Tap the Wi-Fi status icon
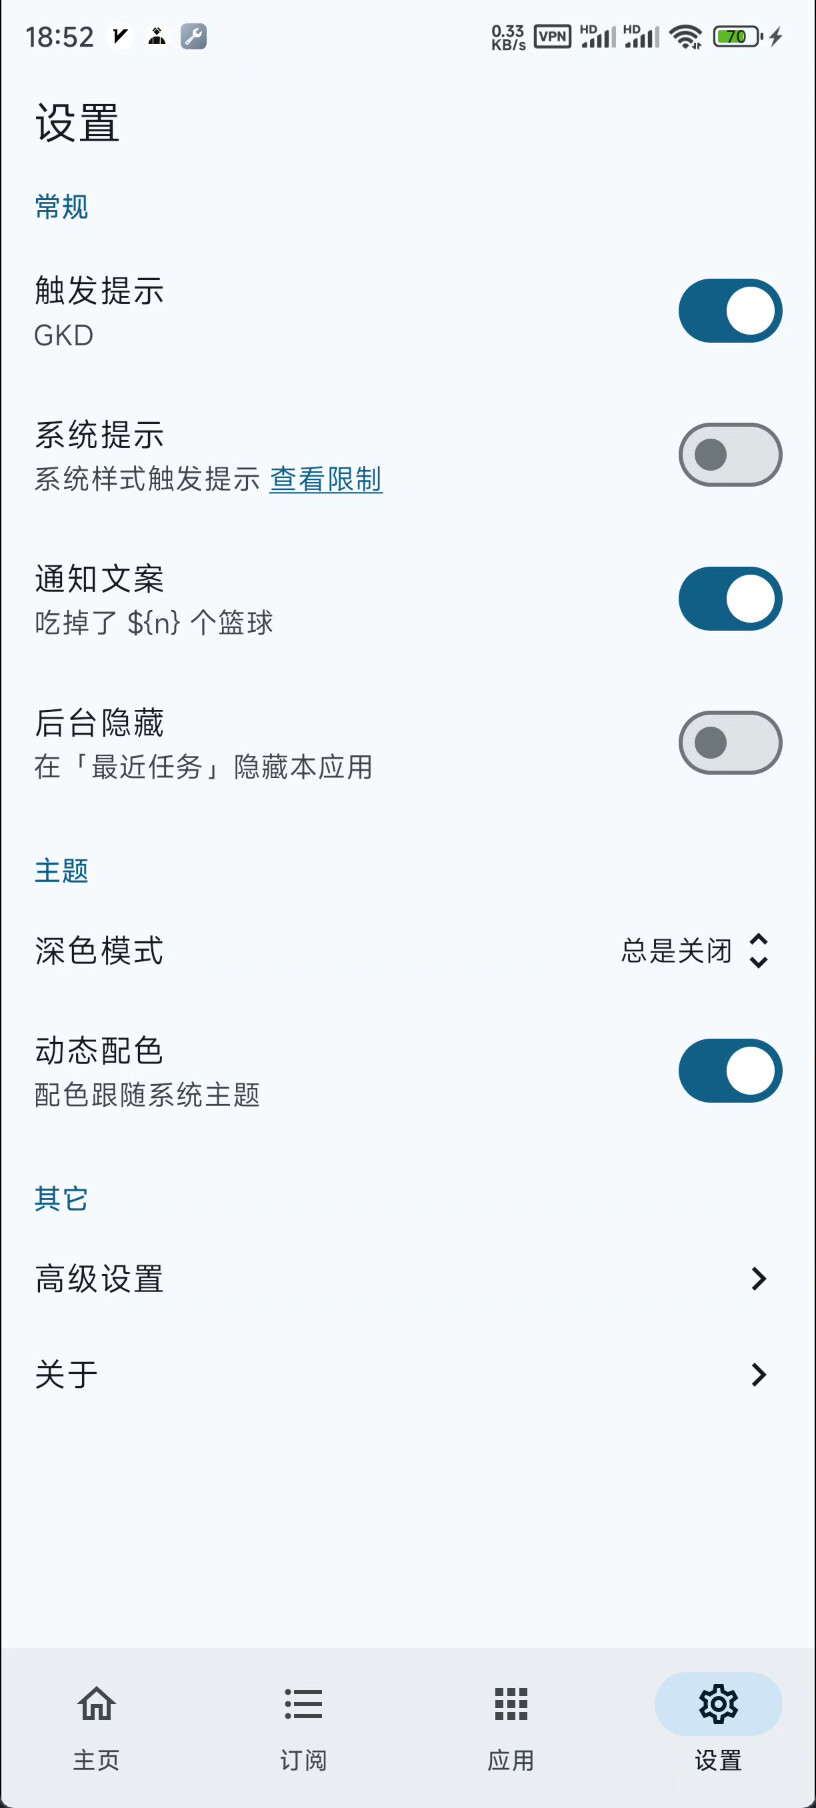816x1808 pixels. pyautogui.click(x=686, y=37)
